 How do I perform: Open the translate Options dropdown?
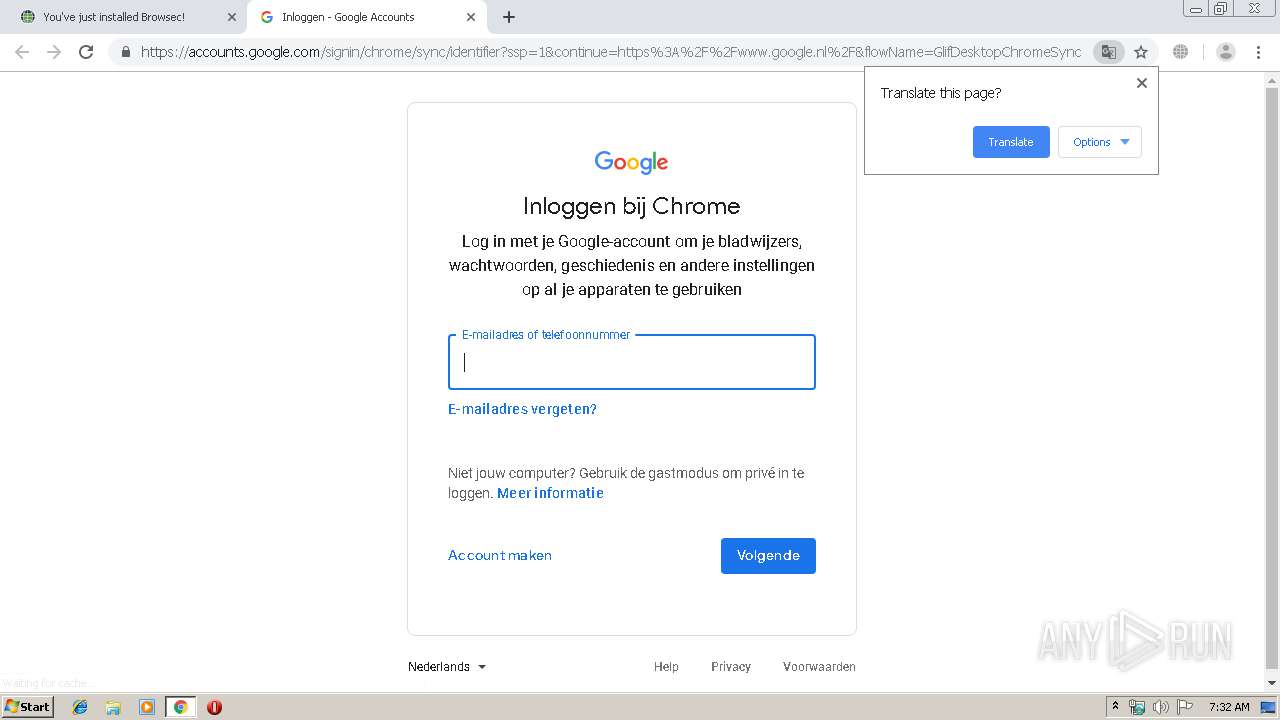(x=1100, y=142)
